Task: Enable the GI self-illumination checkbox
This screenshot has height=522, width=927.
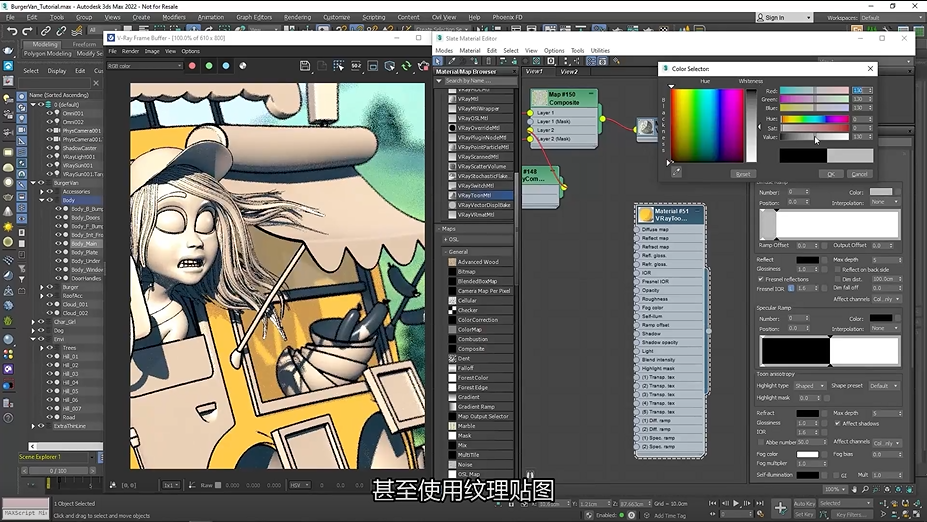Action: pyautogui.click(x=836, y=475)
